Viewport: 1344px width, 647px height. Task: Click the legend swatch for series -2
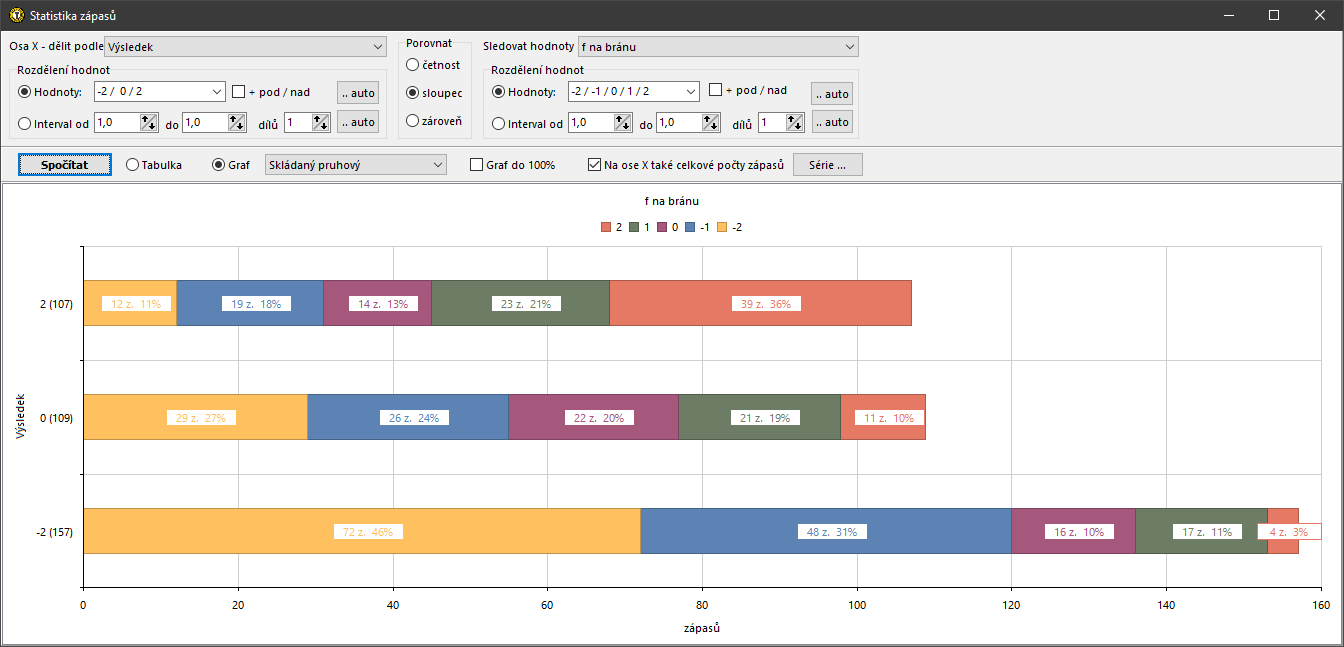pos(723,227)
